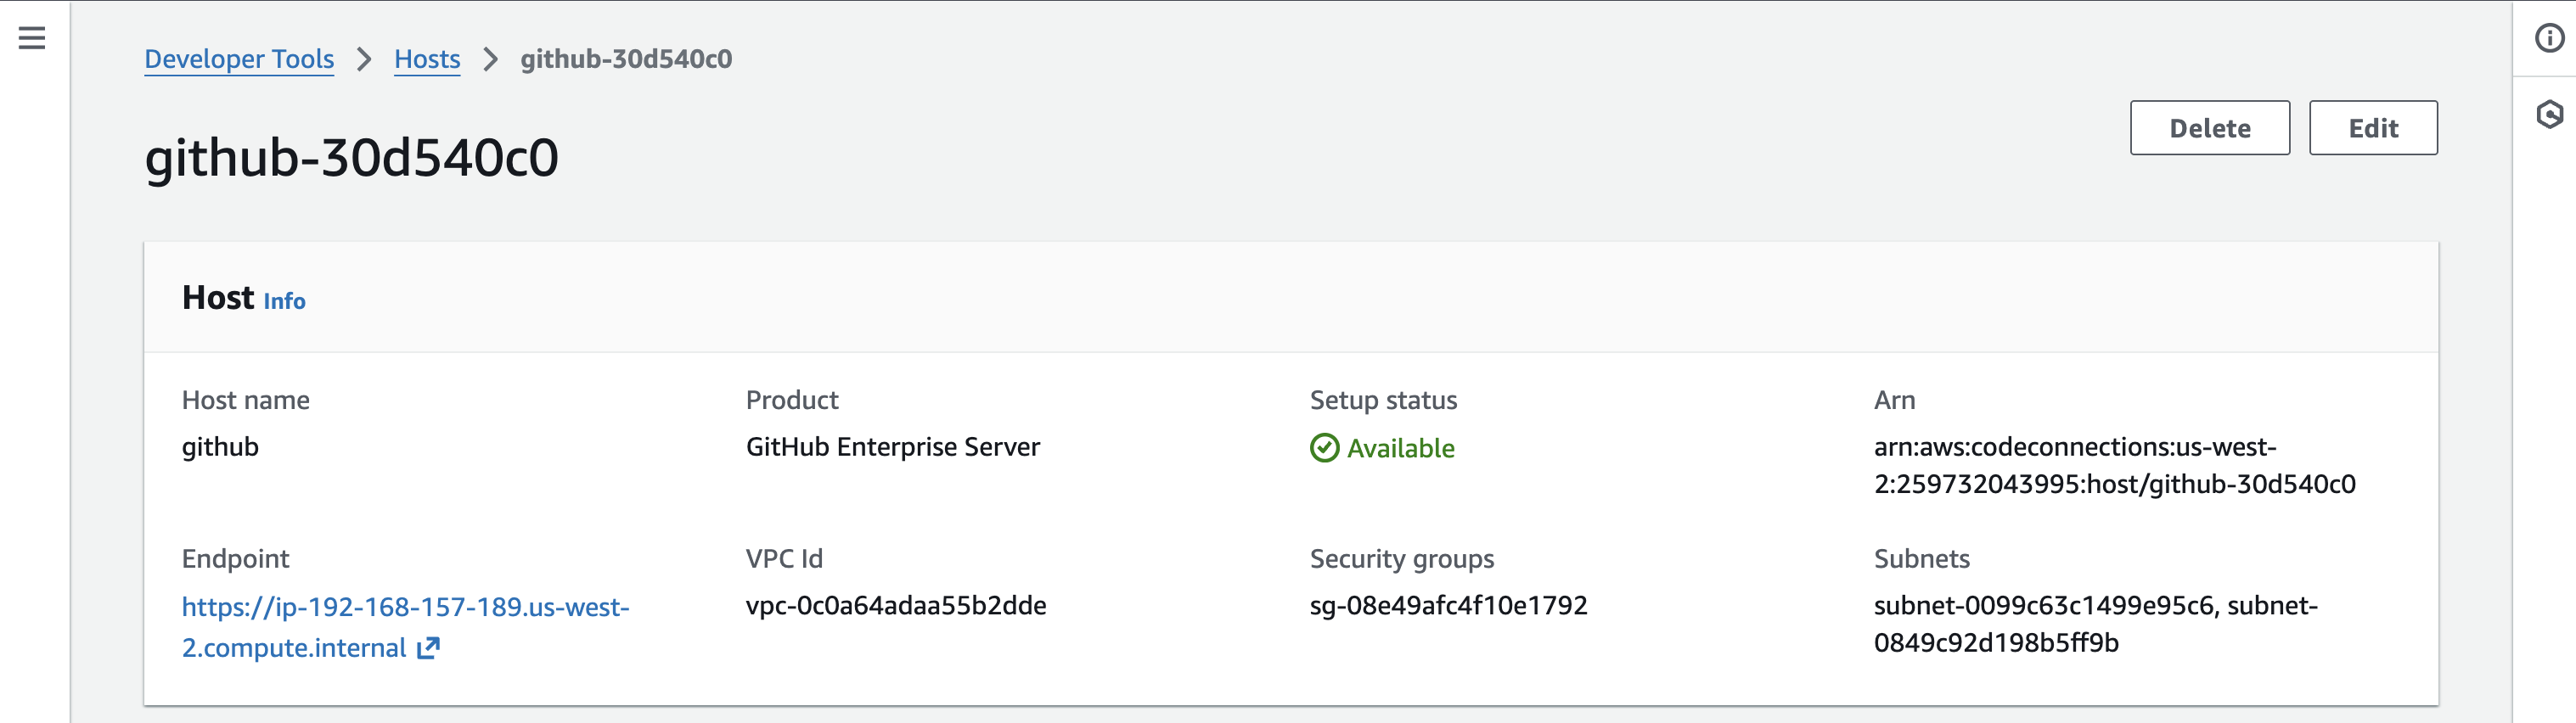Click the Arn label
2576x723 pixels.
pyautogui.click(x=1894, y=400)
